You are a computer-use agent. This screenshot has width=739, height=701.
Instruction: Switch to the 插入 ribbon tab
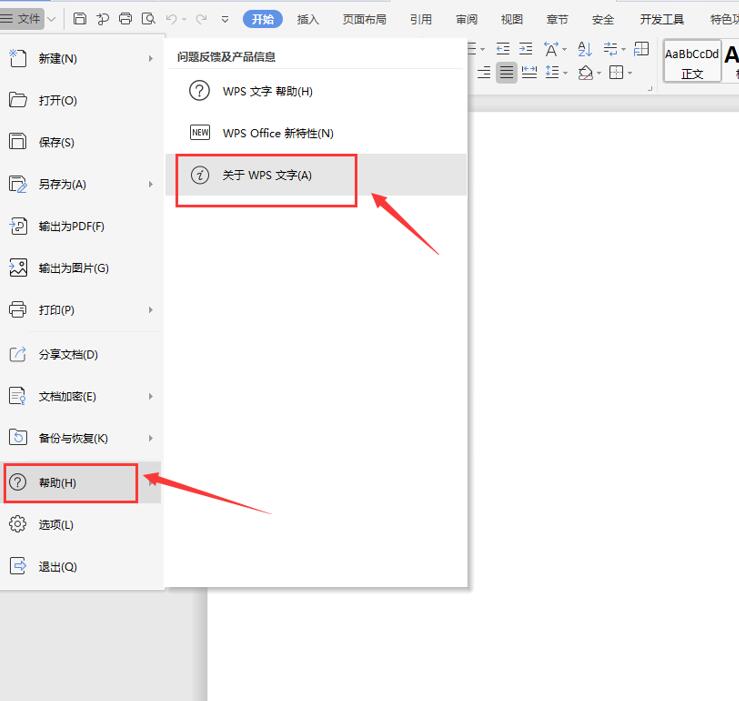(x=308, y=19)
